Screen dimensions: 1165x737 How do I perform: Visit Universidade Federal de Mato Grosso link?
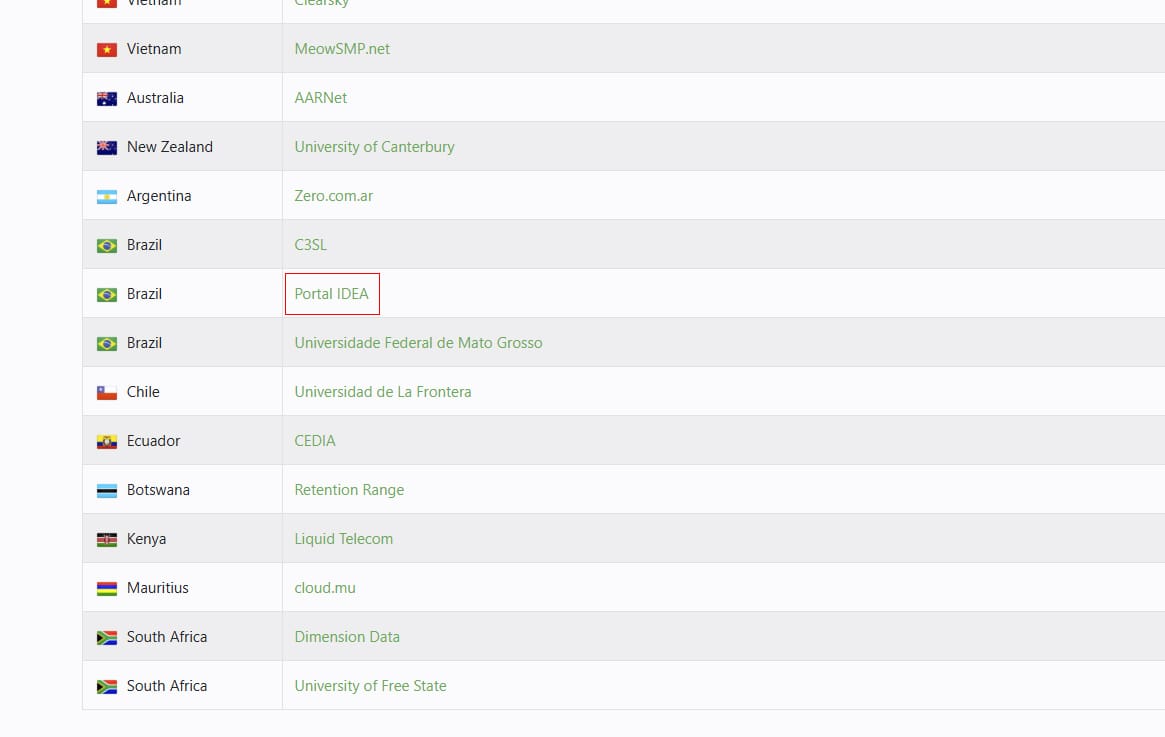tap(418, 343)
